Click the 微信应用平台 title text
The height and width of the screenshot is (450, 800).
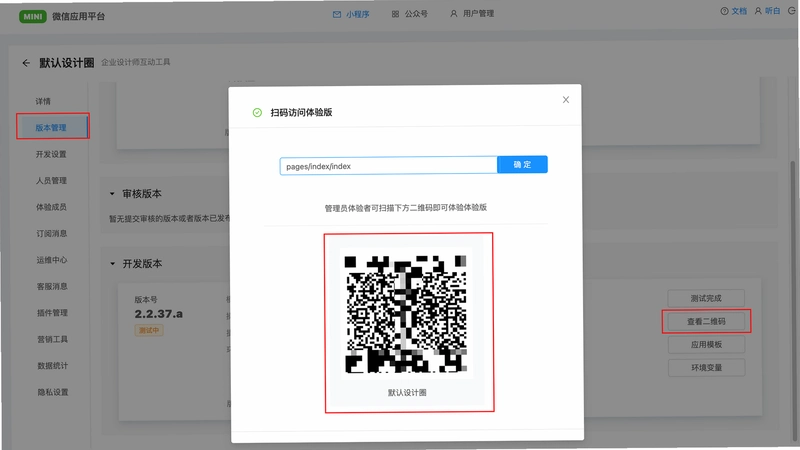[79, 16]
